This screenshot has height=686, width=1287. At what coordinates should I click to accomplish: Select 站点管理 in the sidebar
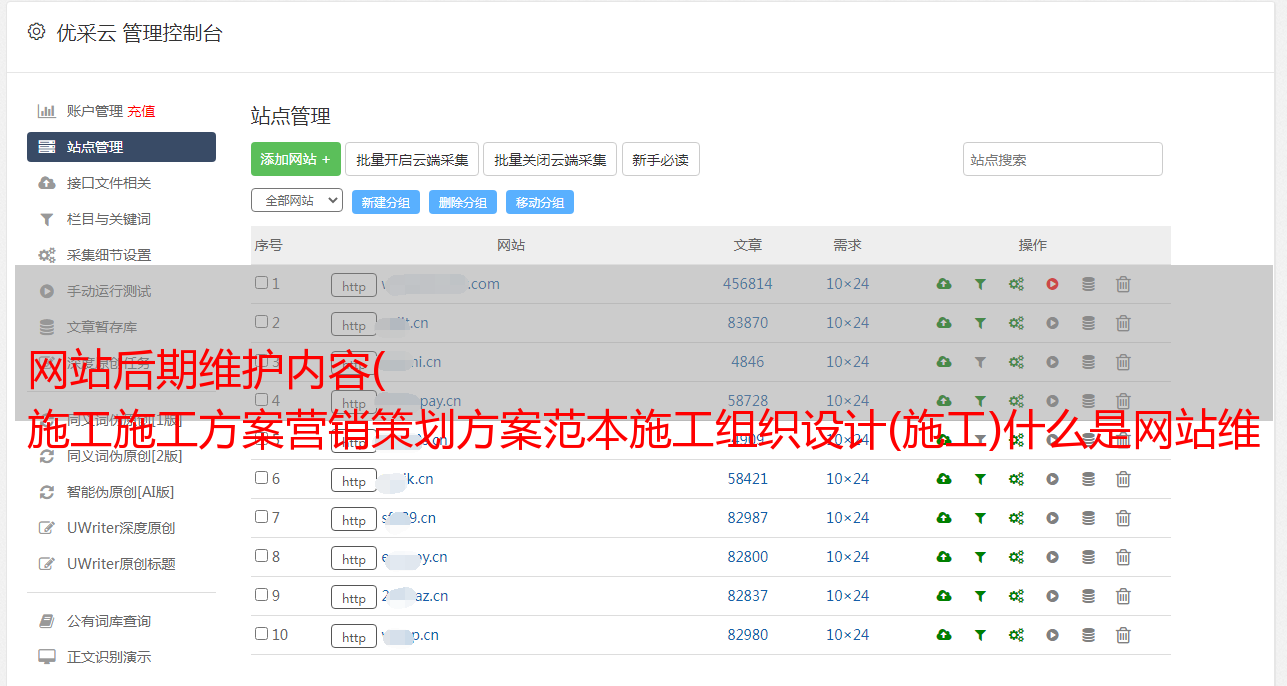pyautogui.click(x=121, y=147)
